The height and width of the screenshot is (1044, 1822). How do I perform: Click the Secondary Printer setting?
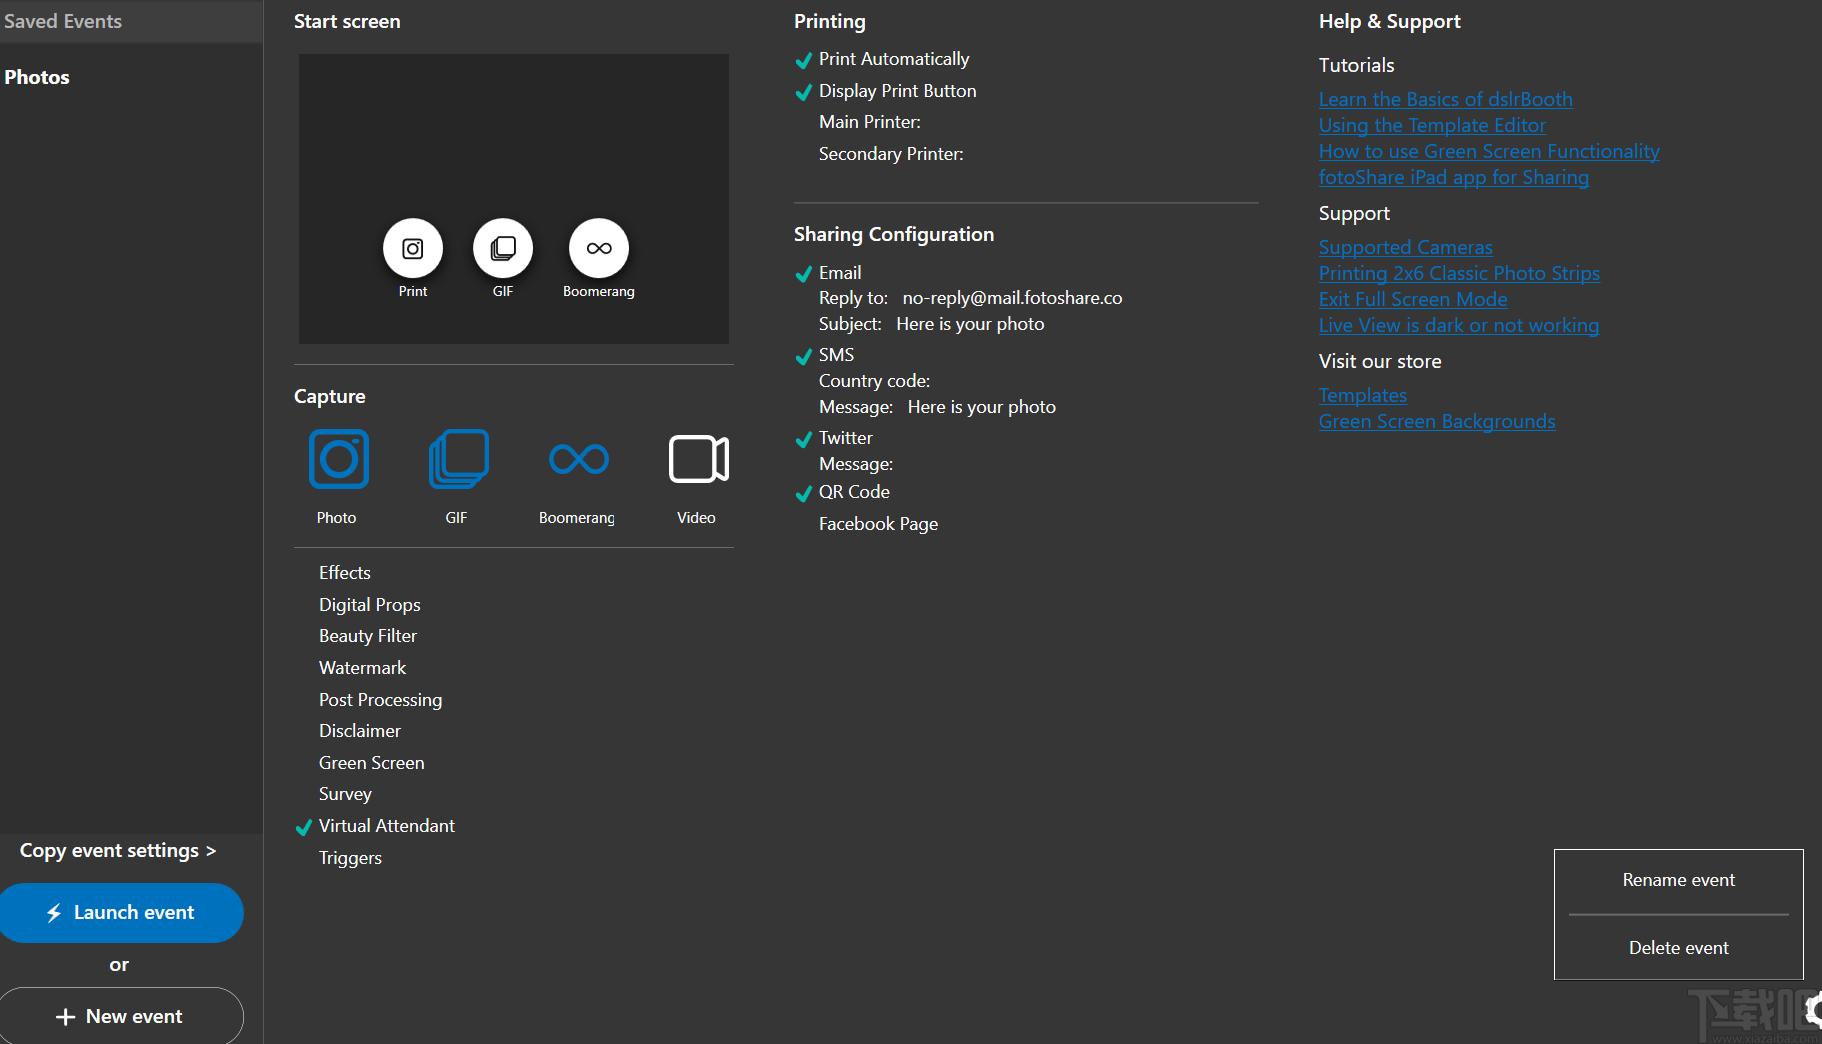[890, 153]
